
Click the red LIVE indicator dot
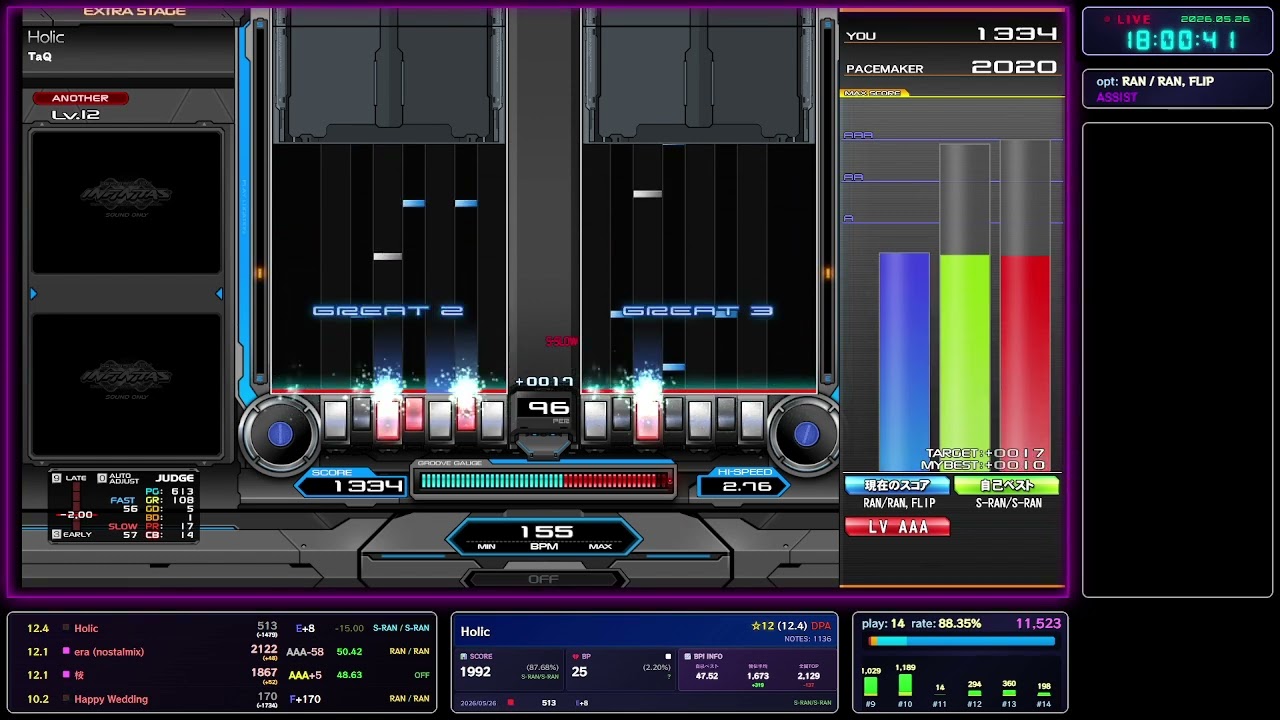[x=1107, y=19]
